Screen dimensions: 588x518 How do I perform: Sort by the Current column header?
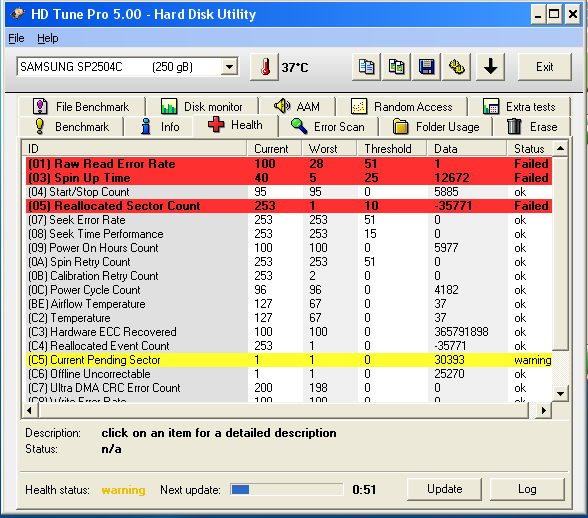point(274,149)
